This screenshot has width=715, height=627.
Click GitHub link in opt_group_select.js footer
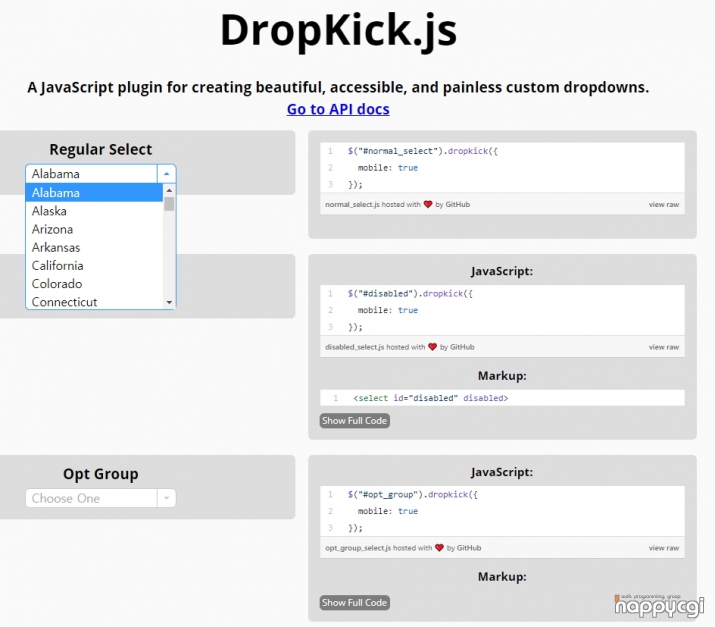[469, 548]
